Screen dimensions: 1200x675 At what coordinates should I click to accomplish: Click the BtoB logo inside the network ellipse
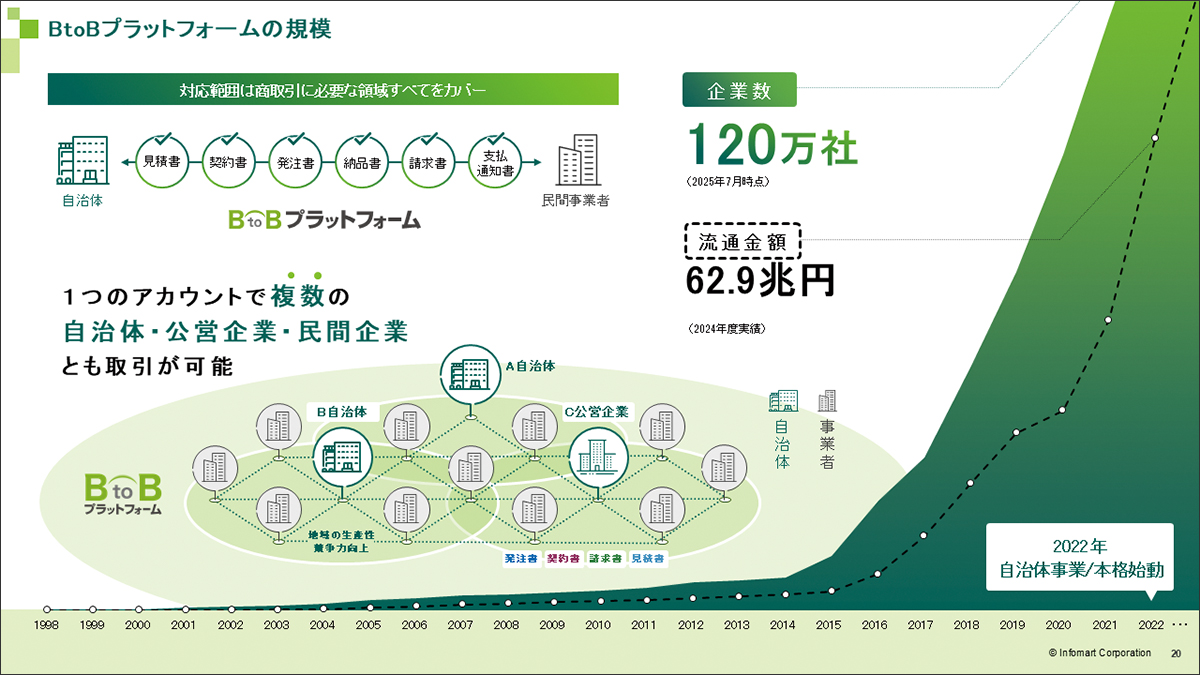pos(123,495)
